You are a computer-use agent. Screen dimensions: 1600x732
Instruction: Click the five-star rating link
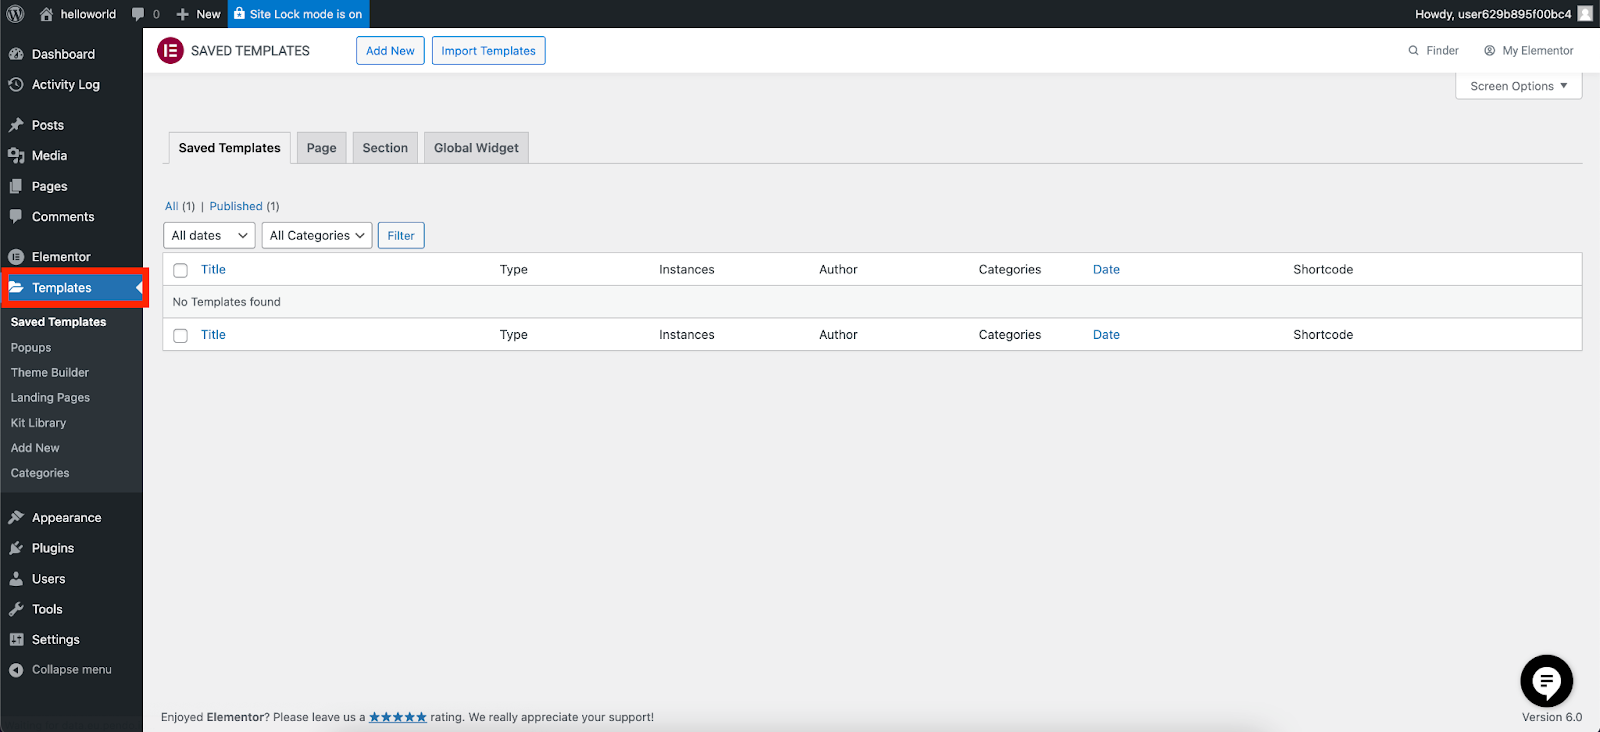398,717
